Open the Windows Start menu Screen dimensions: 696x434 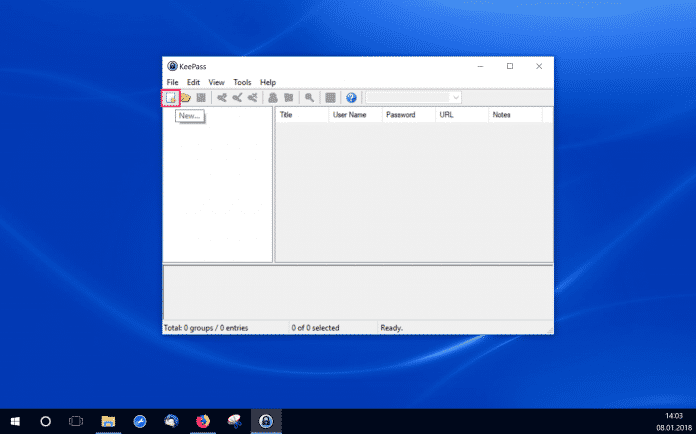16,421
